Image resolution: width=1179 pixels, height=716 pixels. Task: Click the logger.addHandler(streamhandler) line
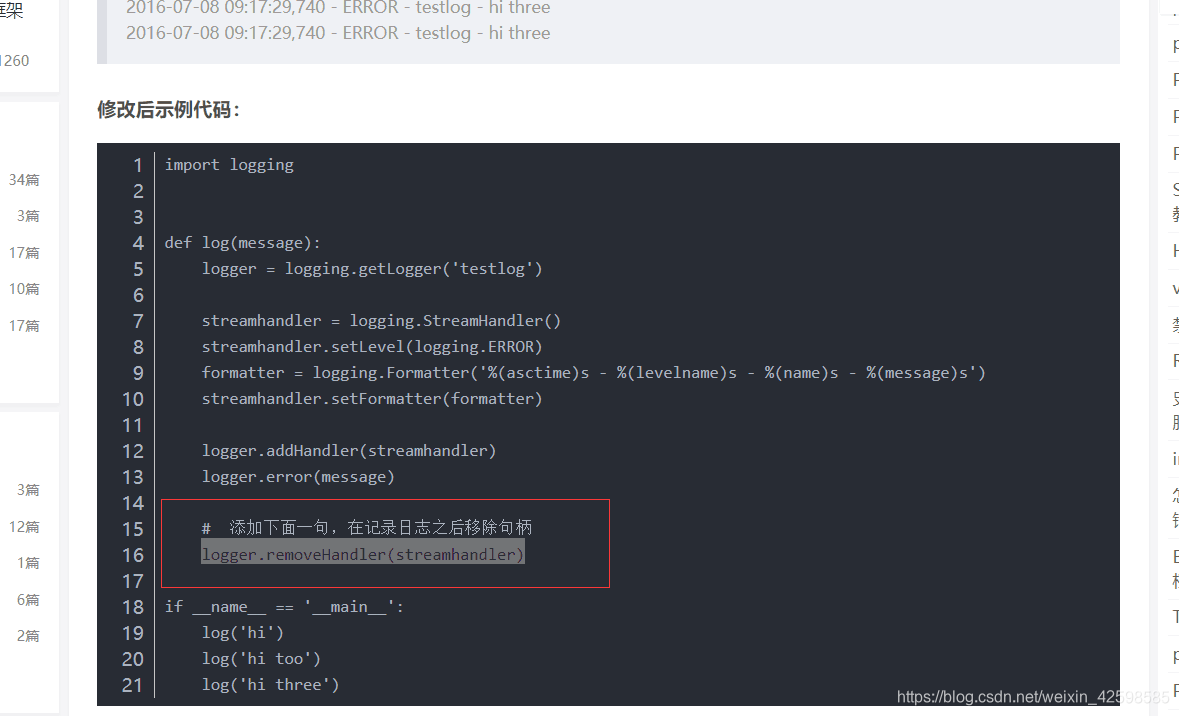point(349,451)
